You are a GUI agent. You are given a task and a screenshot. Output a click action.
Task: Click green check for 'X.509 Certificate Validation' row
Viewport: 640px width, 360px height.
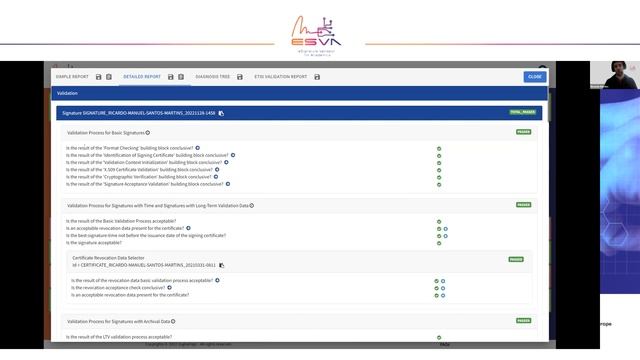coord(439,170)
